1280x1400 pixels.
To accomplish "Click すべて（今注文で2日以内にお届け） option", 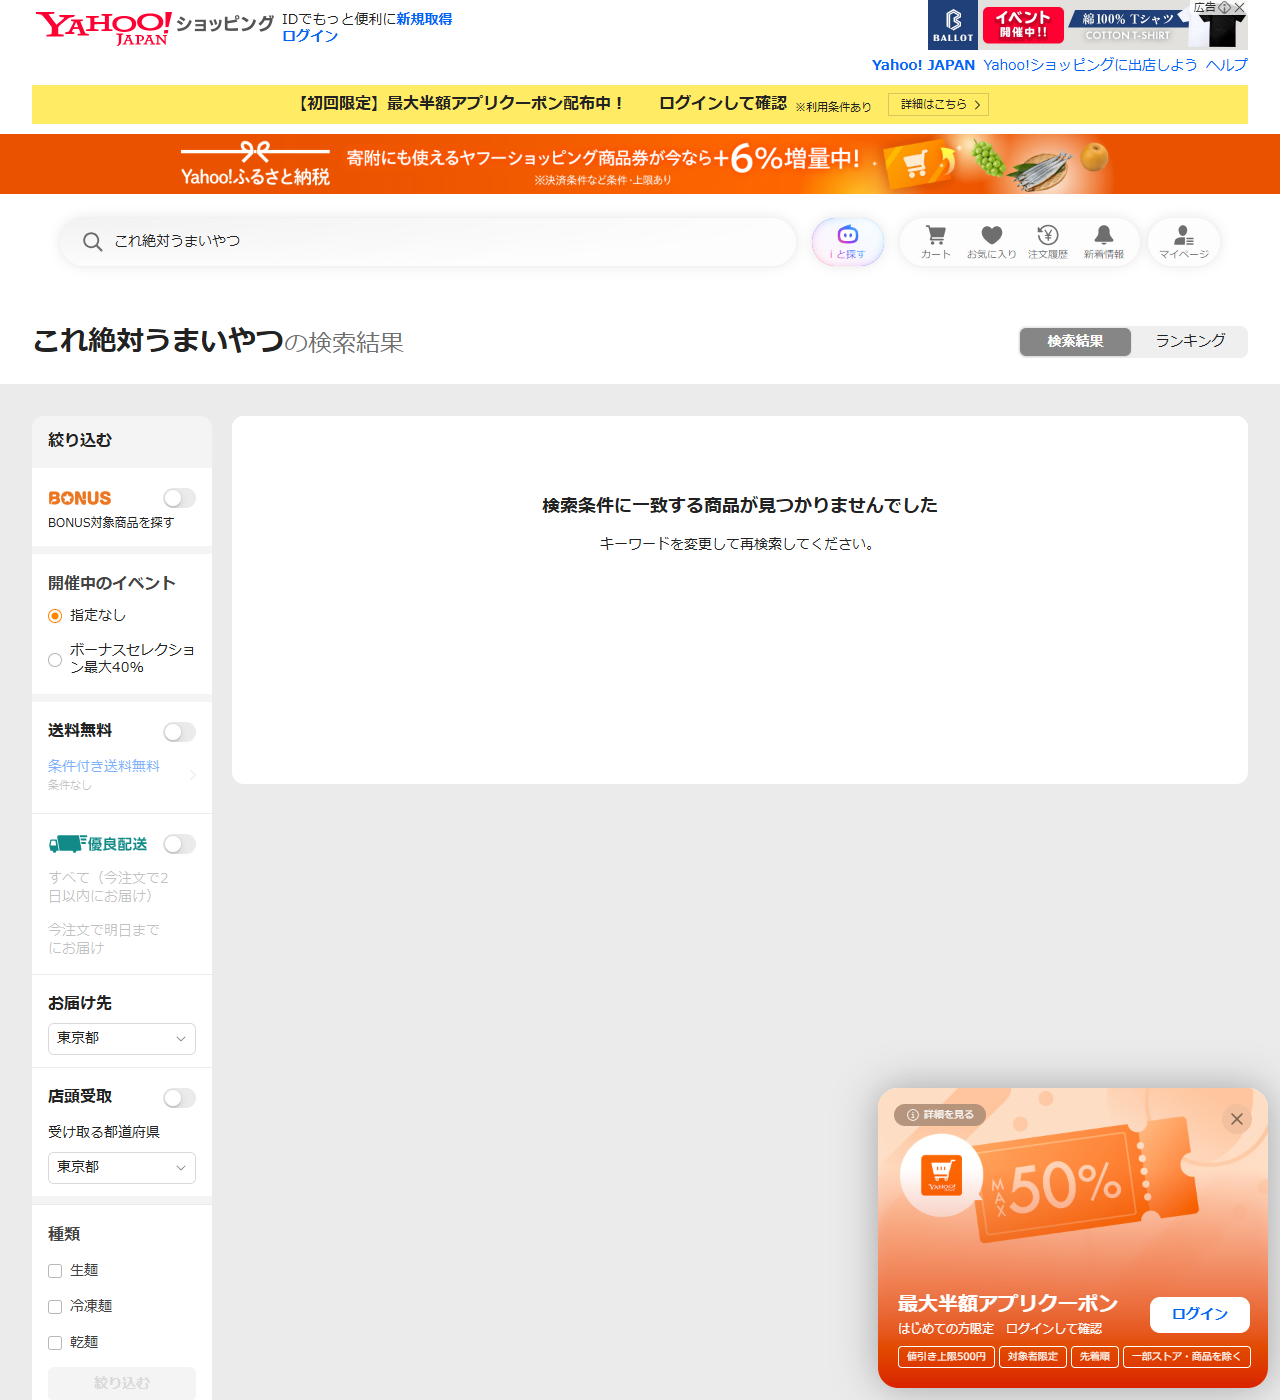I will 108,887.
